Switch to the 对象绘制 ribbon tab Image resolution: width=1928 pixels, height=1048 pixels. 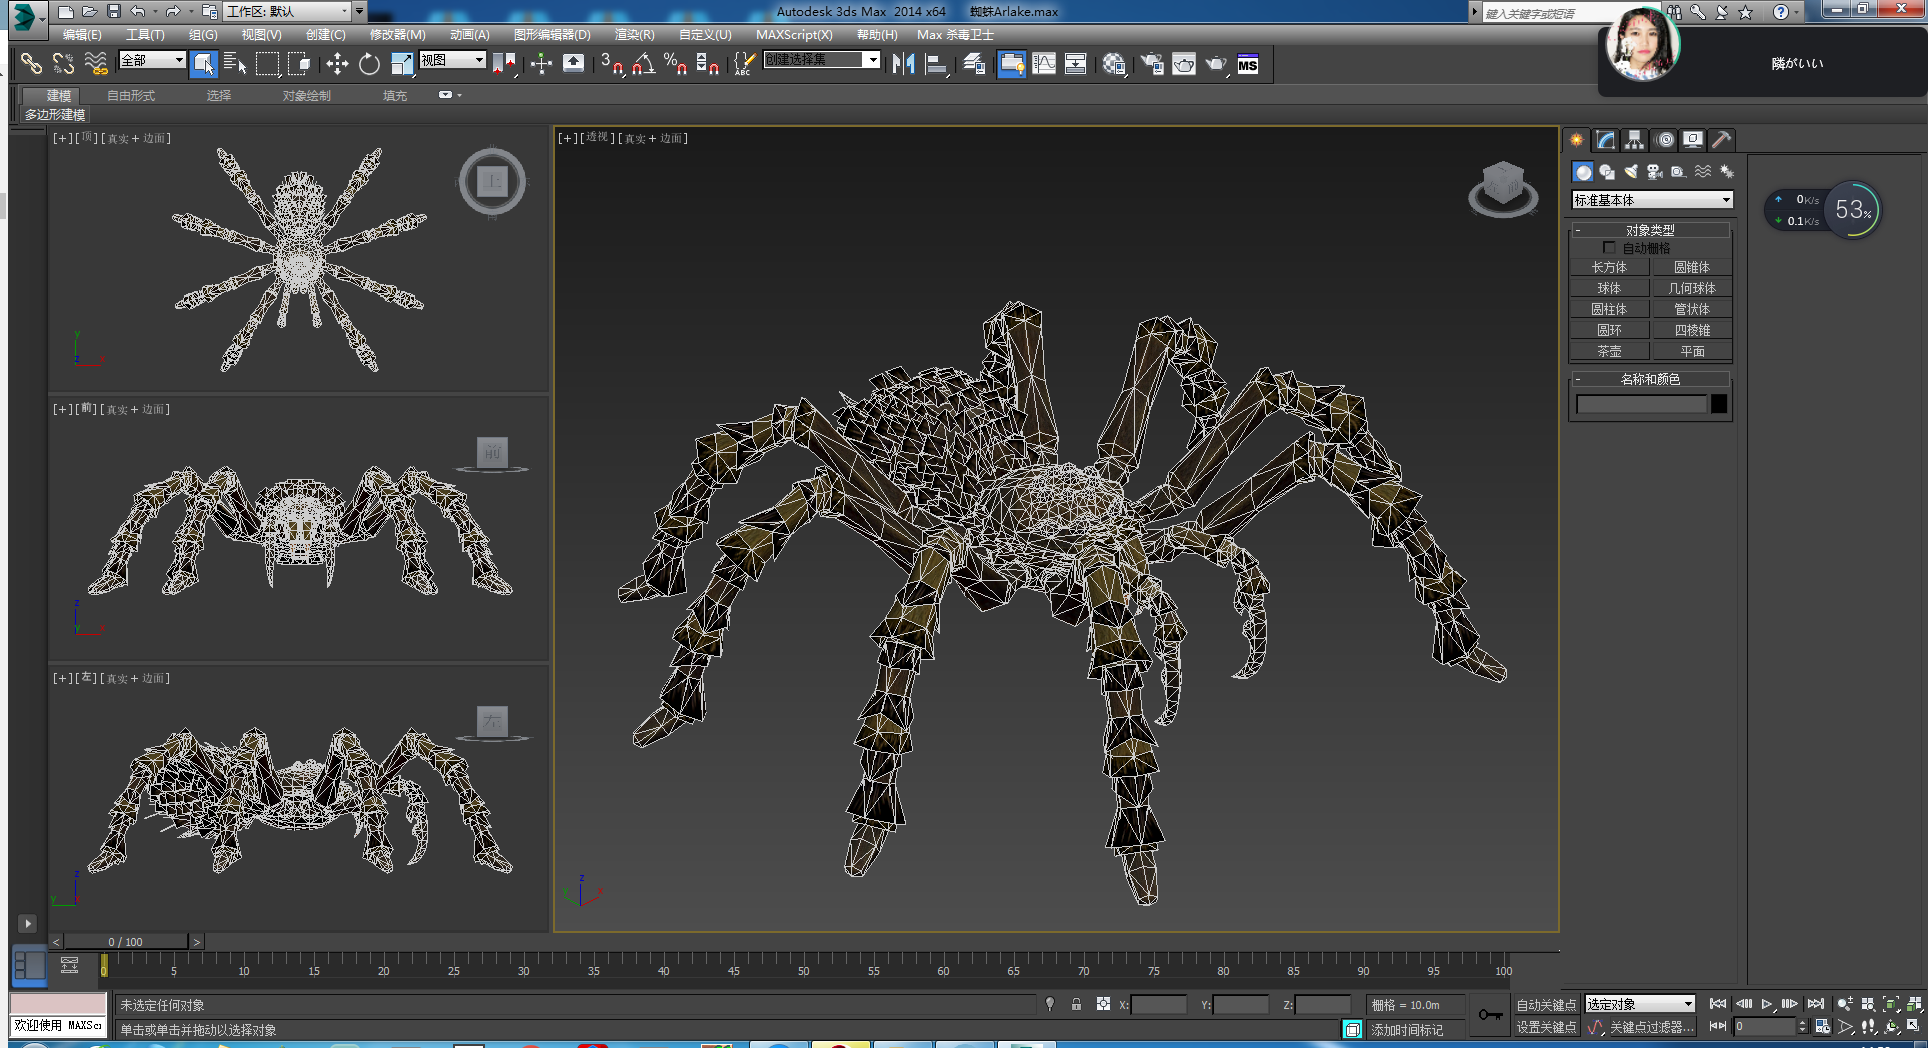coord(306,96)
